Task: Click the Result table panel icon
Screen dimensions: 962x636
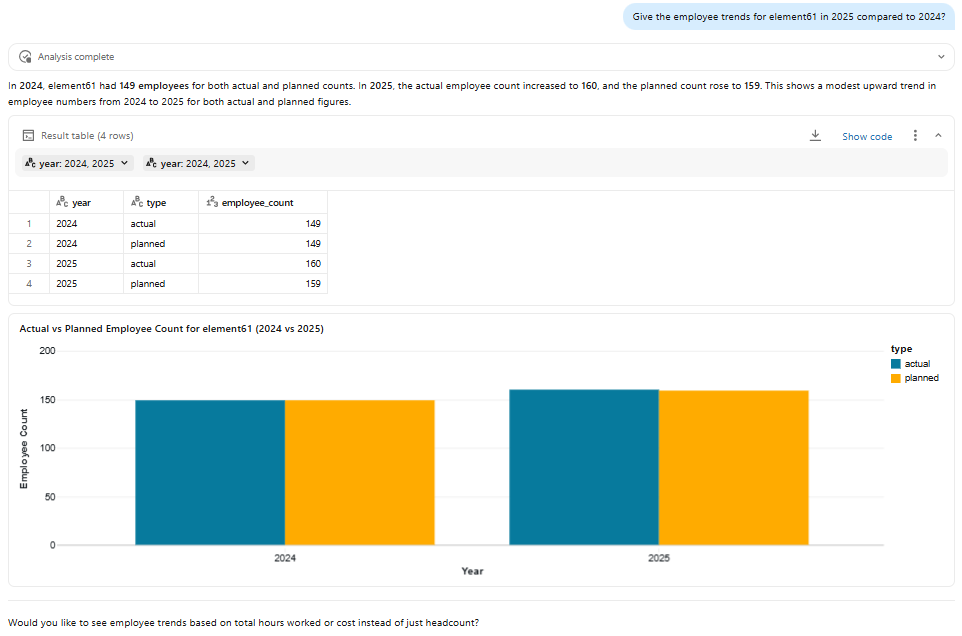Action: pyautogui.click(x=26, y=135)
